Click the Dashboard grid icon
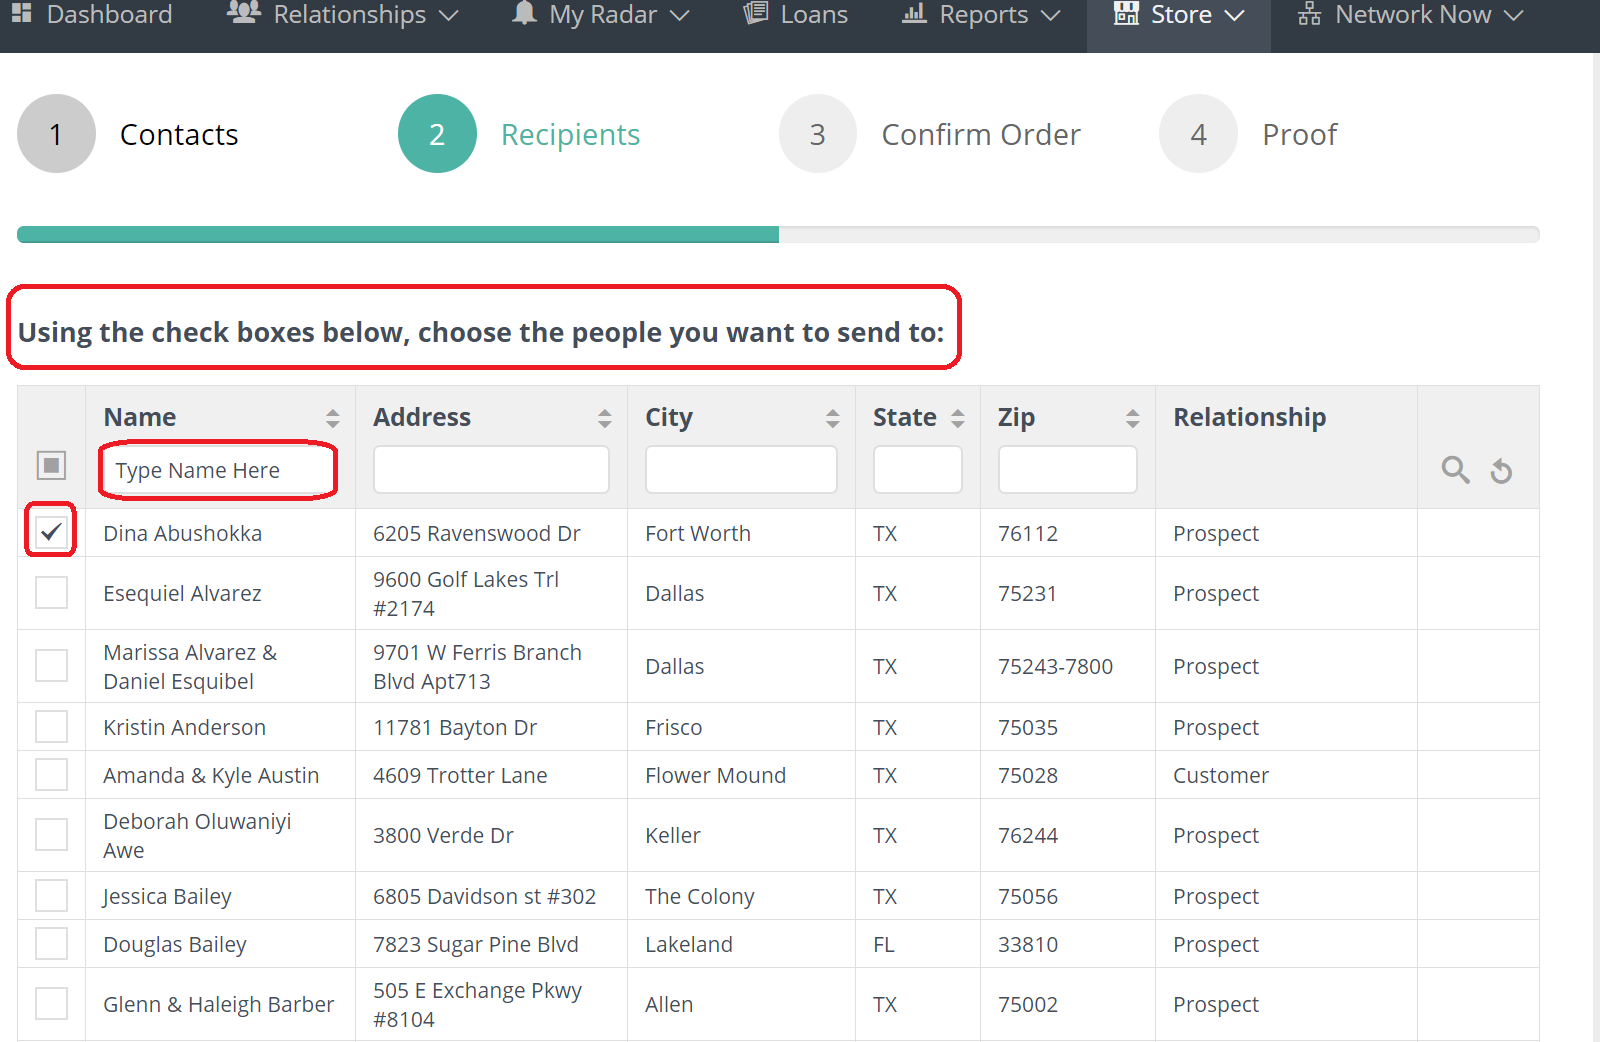Image resolution: width=1600 pixels, height=1042 pixels. click(21, 14)
